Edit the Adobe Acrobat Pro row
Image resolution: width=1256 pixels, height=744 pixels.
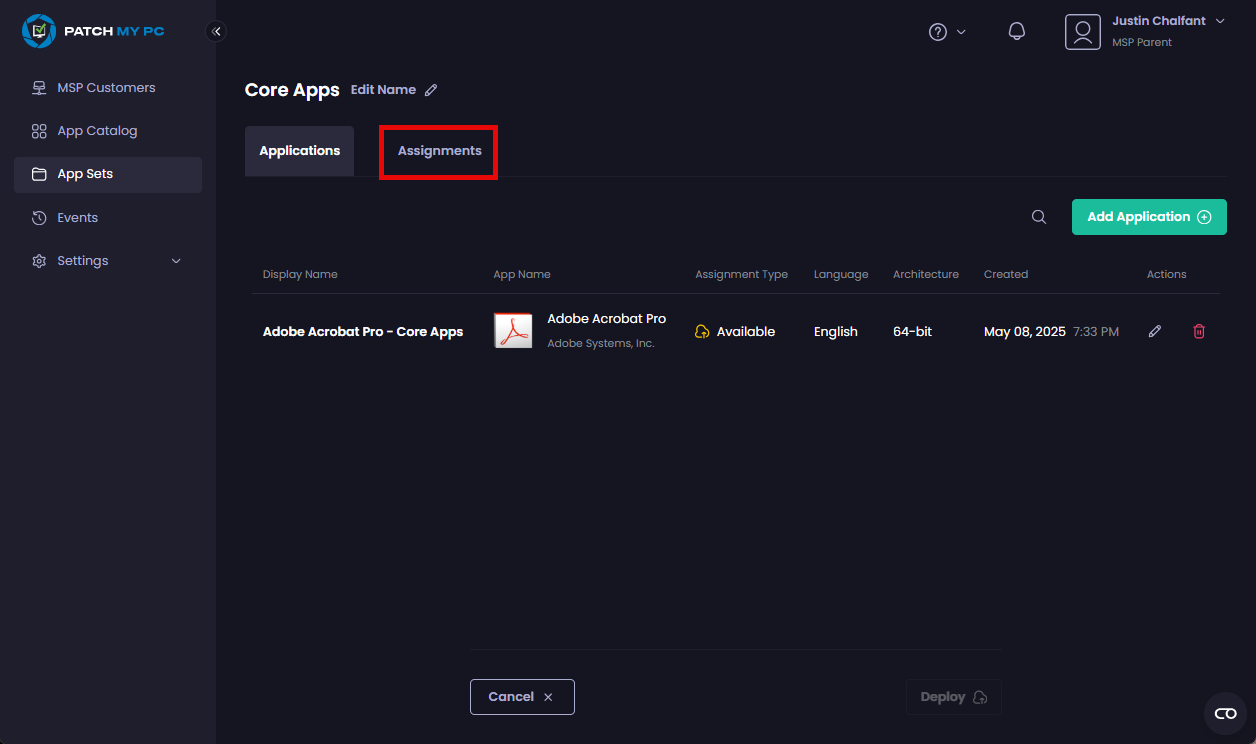tap(1155, 332)
